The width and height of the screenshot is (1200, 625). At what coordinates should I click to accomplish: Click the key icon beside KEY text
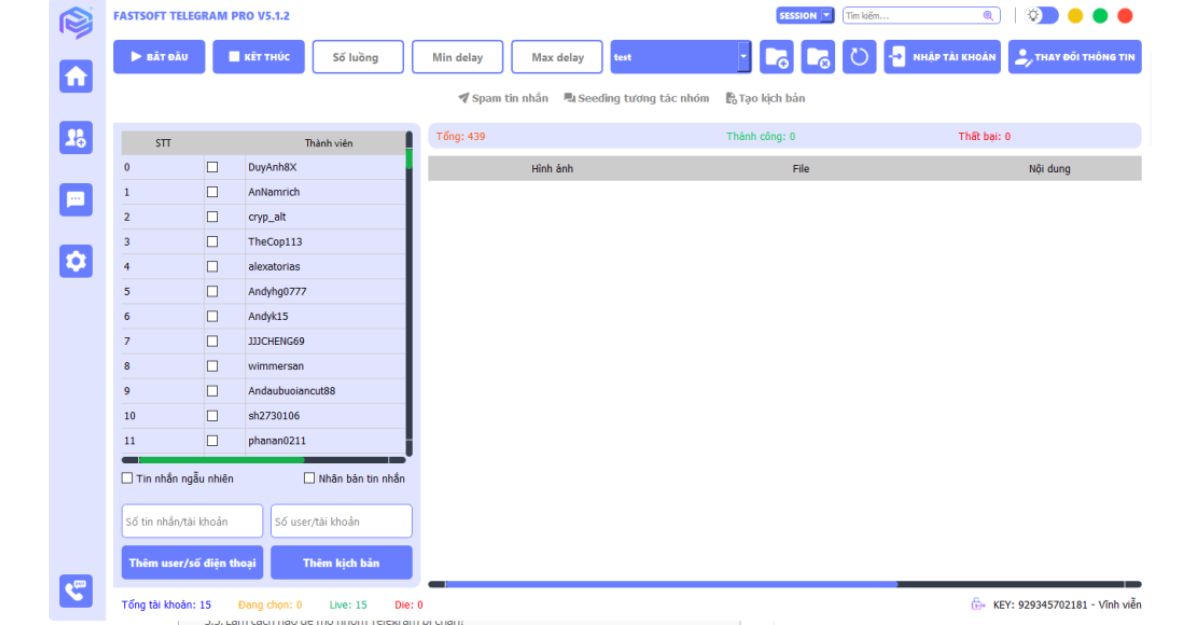coord(977,604)
